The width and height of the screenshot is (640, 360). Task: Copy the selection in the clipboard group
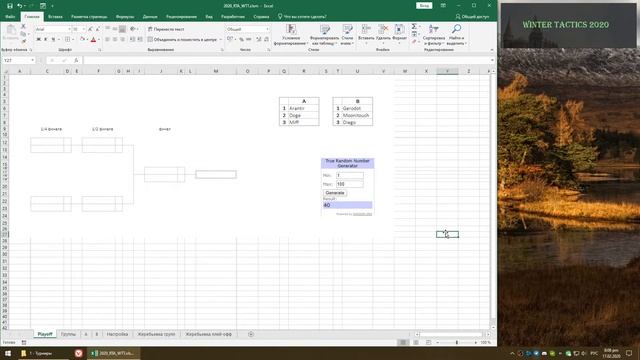(23, 34)
